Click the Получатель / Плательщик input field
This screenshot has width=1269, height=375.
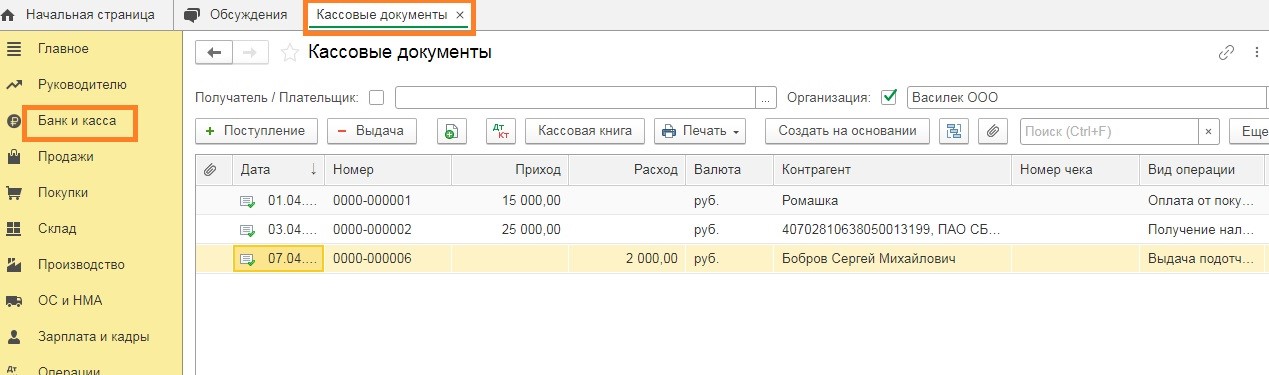[576, 97]
